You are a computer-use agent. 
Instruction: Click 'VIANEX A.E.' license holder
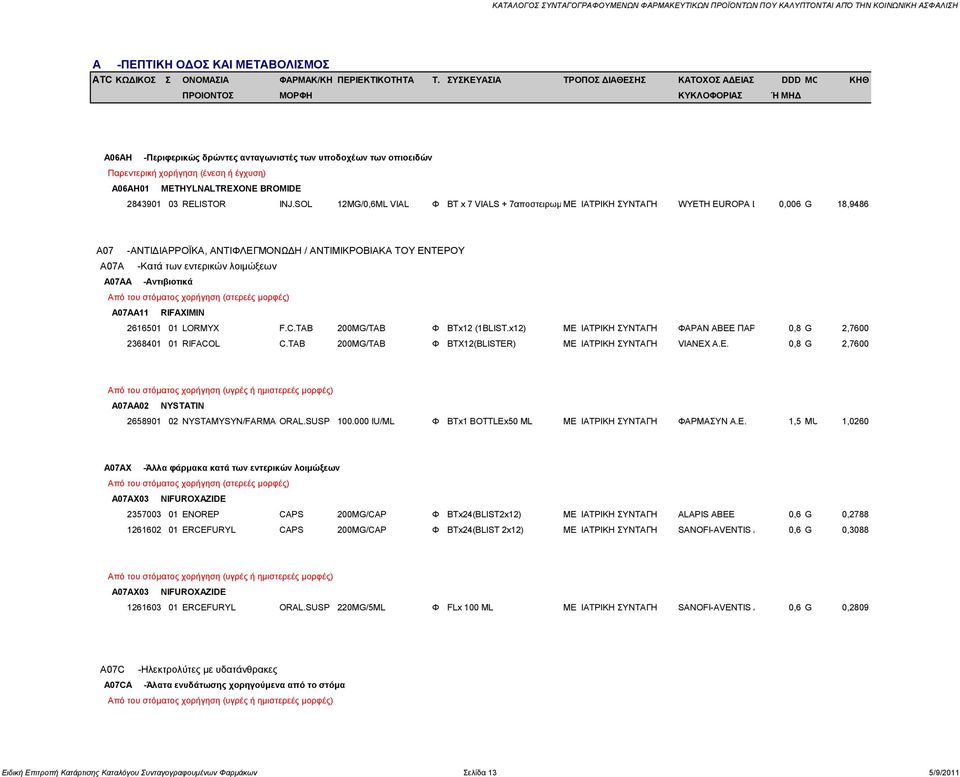pos(703,343)
